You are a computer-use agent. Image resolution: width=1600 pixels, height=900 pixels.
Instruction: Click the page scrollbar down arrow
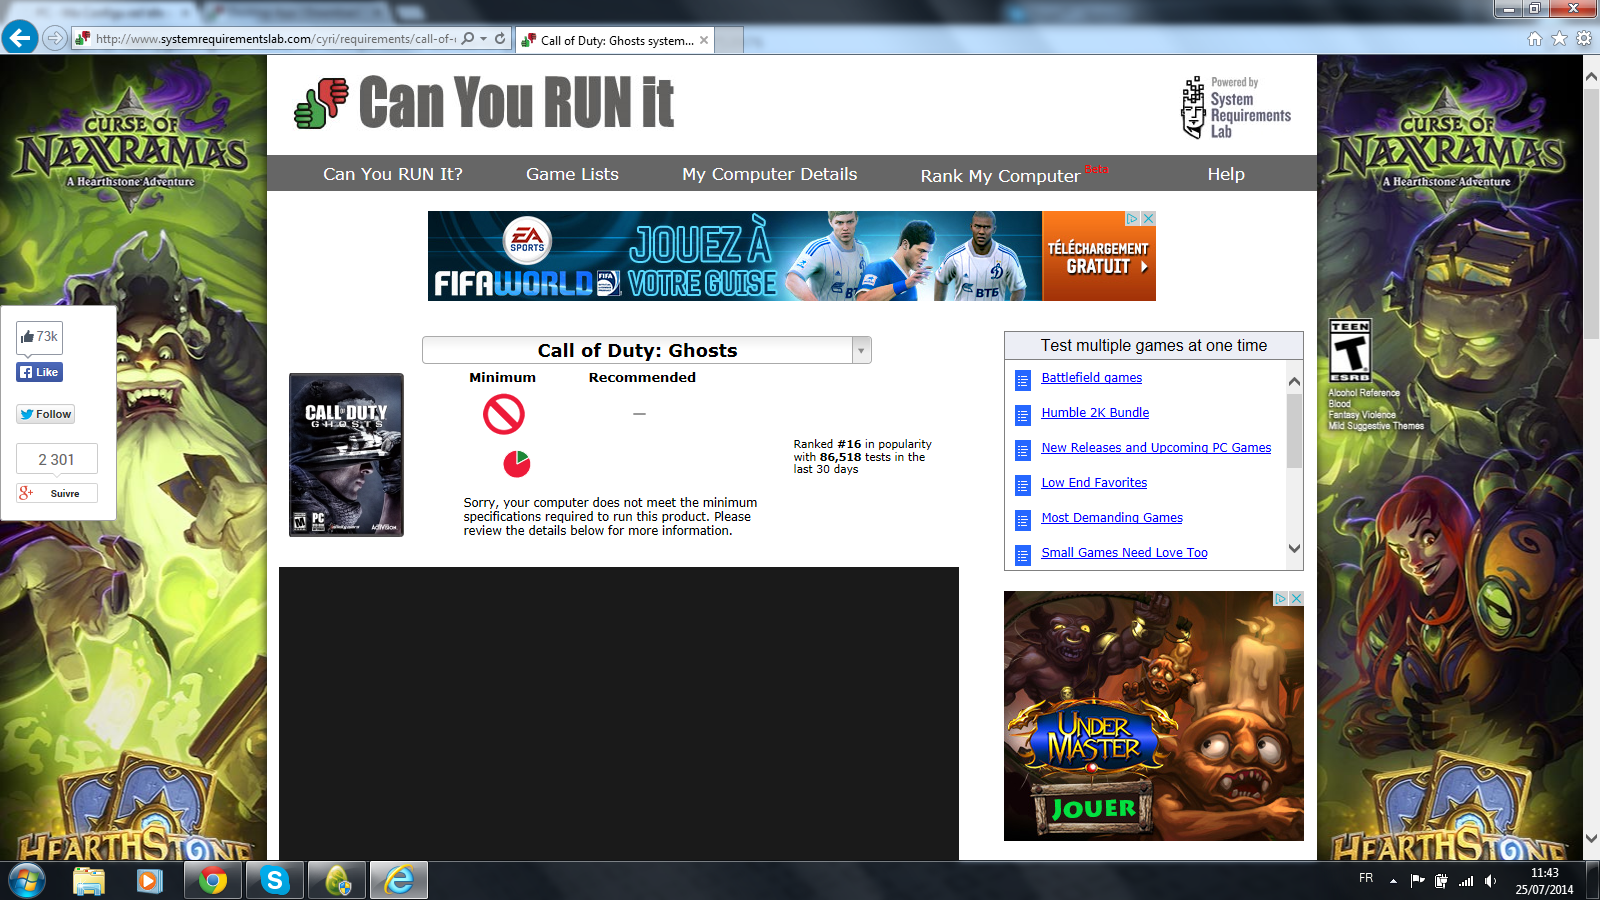pos(1591,839)
